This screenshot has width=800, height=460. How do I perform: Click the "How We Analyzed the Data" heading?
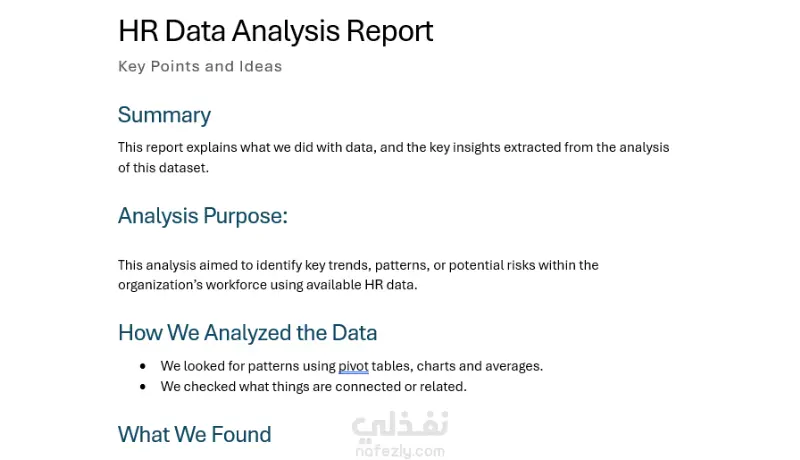pyautogui.click(x=247, y=333)
